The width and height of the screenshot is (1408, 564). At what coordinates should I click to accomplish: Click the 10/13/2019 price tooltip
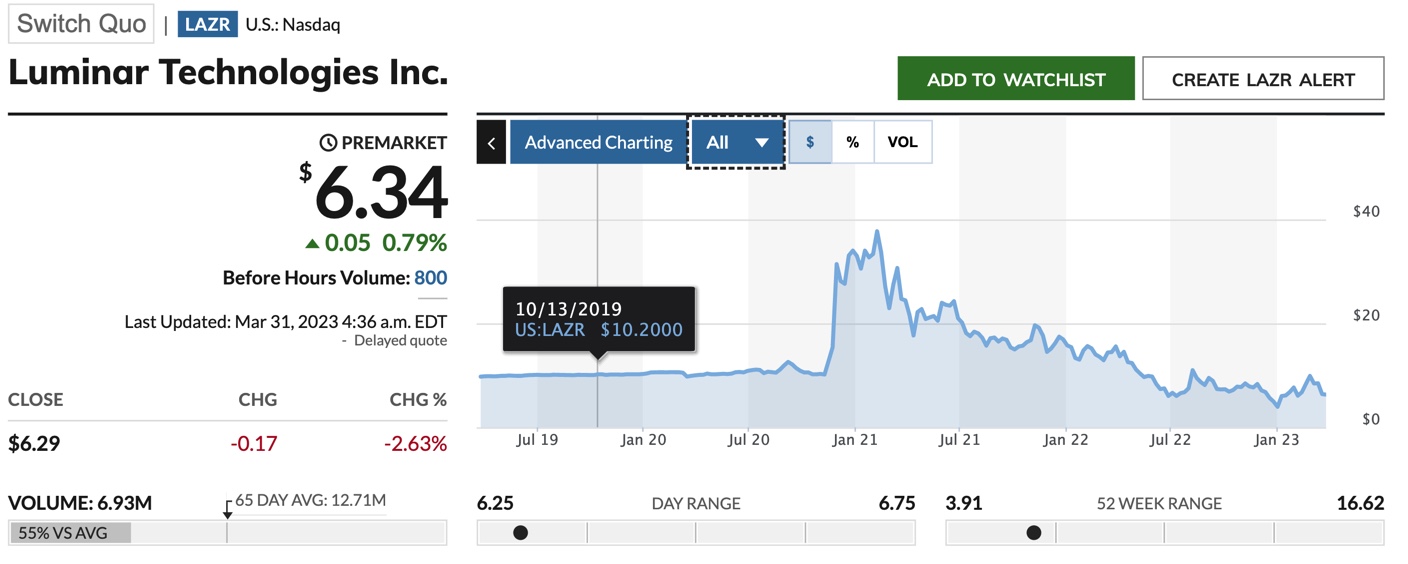click(598, 319)
